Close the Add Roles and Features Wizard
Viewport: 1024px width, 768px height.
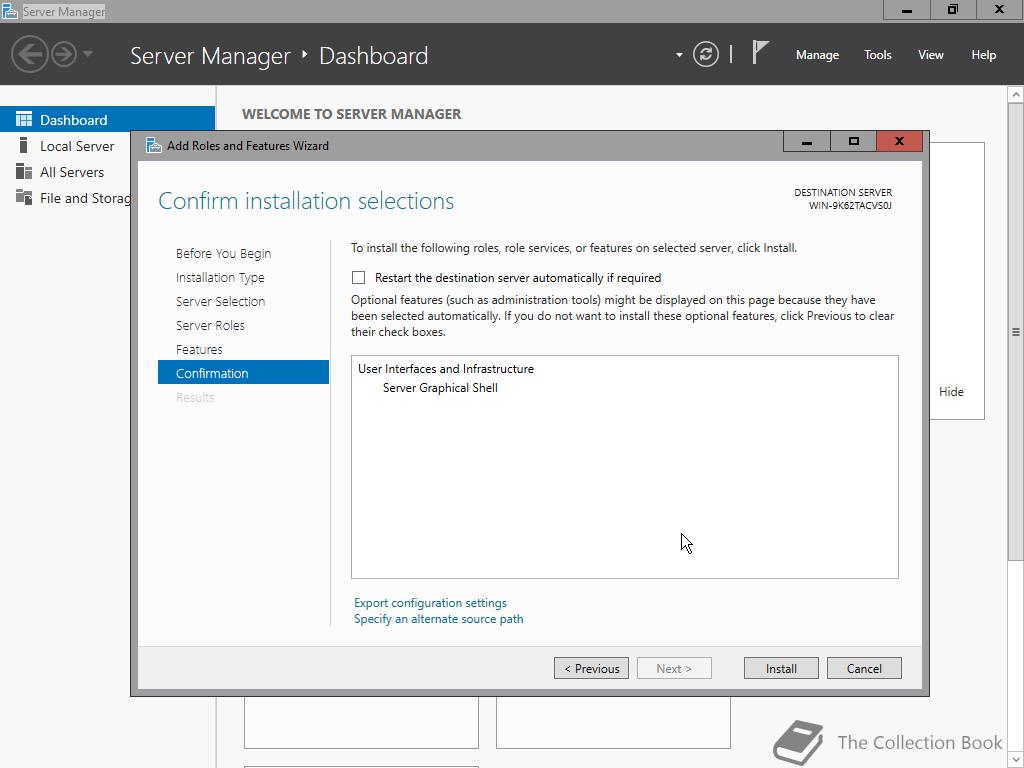point(899,141)
